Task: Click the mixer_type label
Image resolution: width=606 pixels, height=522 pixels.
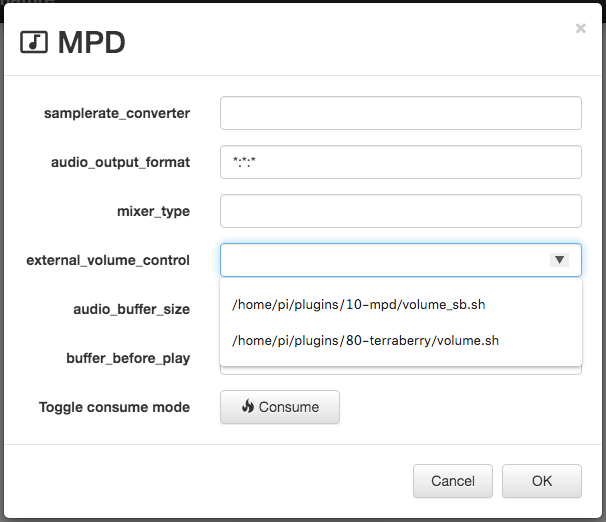Action: pyautogui.click(x=153, y=211)
